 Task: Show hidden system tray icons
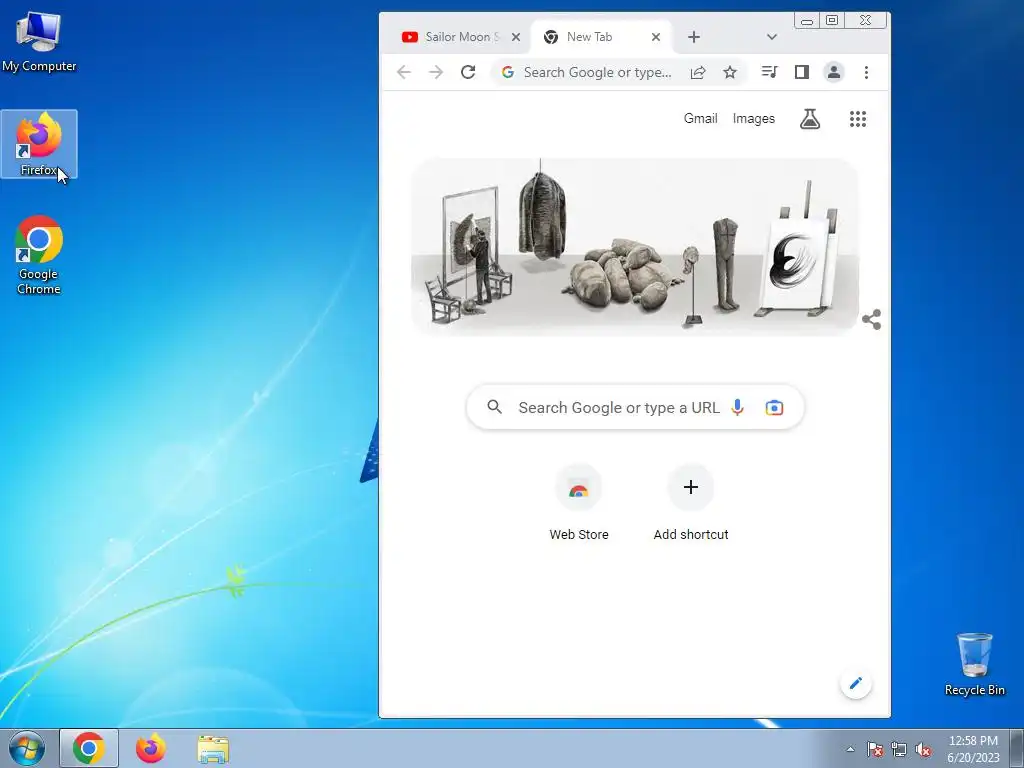click(850, 749)
